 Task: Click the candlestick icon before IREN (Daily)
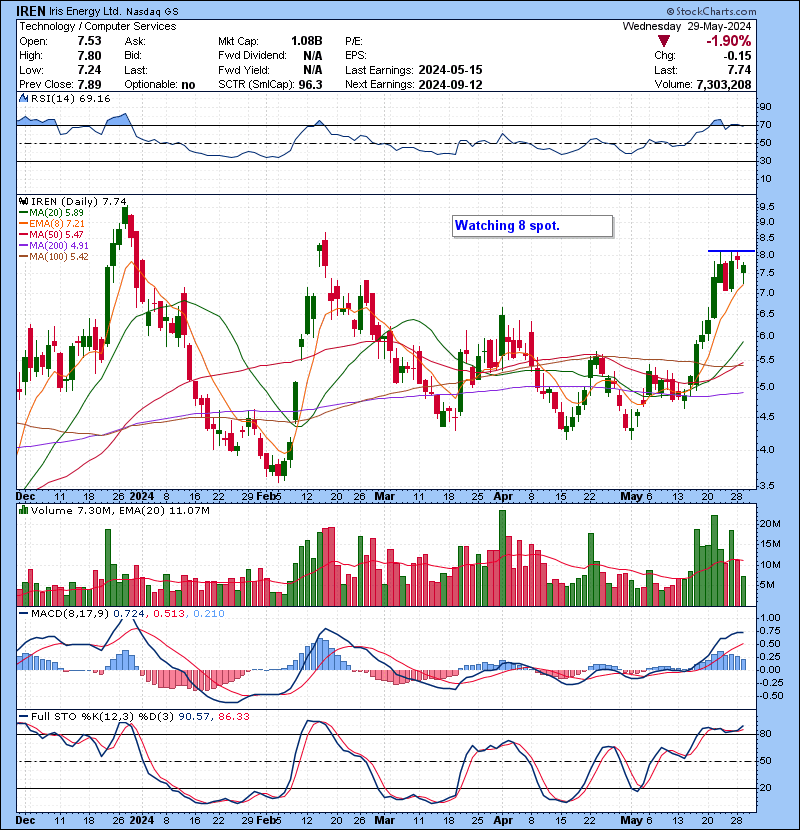click(x=23, y=202)
